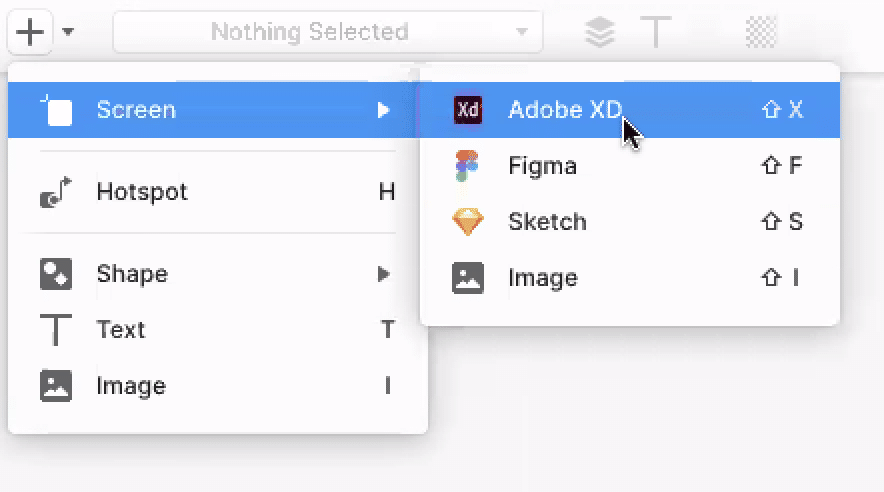Choose the Text menu item
Viewport: 884px width, 492px height.
coord(121,330)
